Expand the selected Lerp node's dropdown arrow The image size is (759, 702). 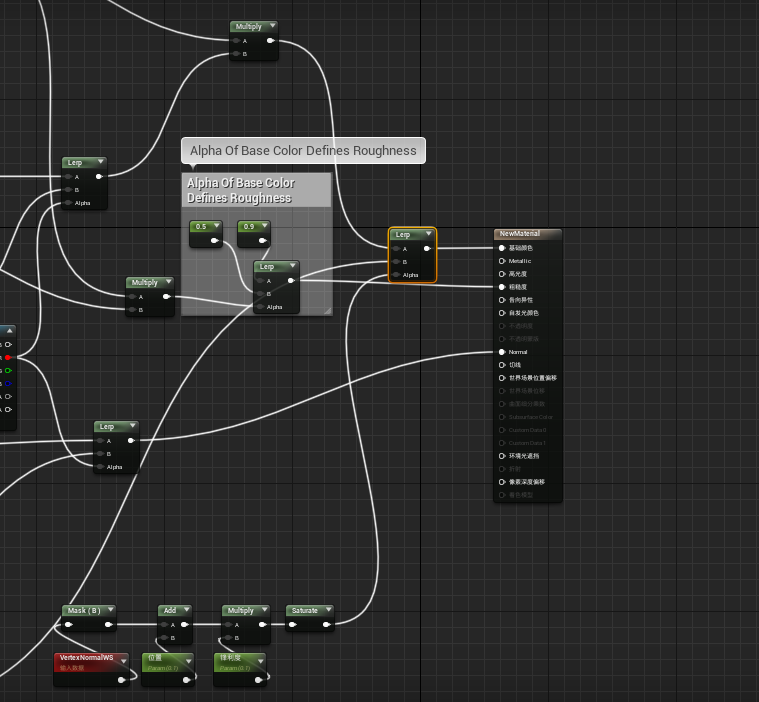pyautogui.click(x=428, y=234)
